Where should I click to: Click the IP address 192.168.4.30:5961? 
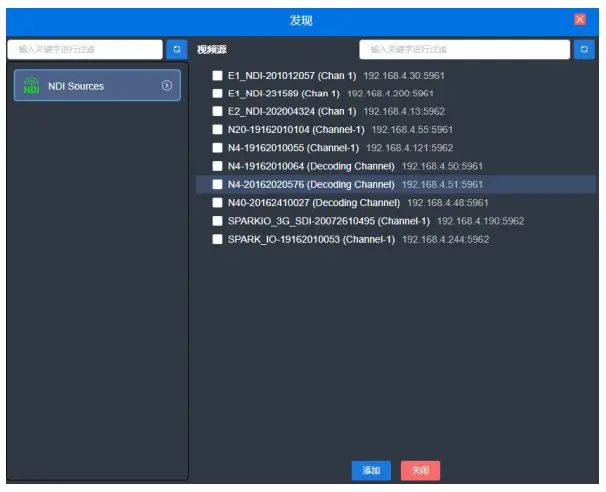(404, 75)
